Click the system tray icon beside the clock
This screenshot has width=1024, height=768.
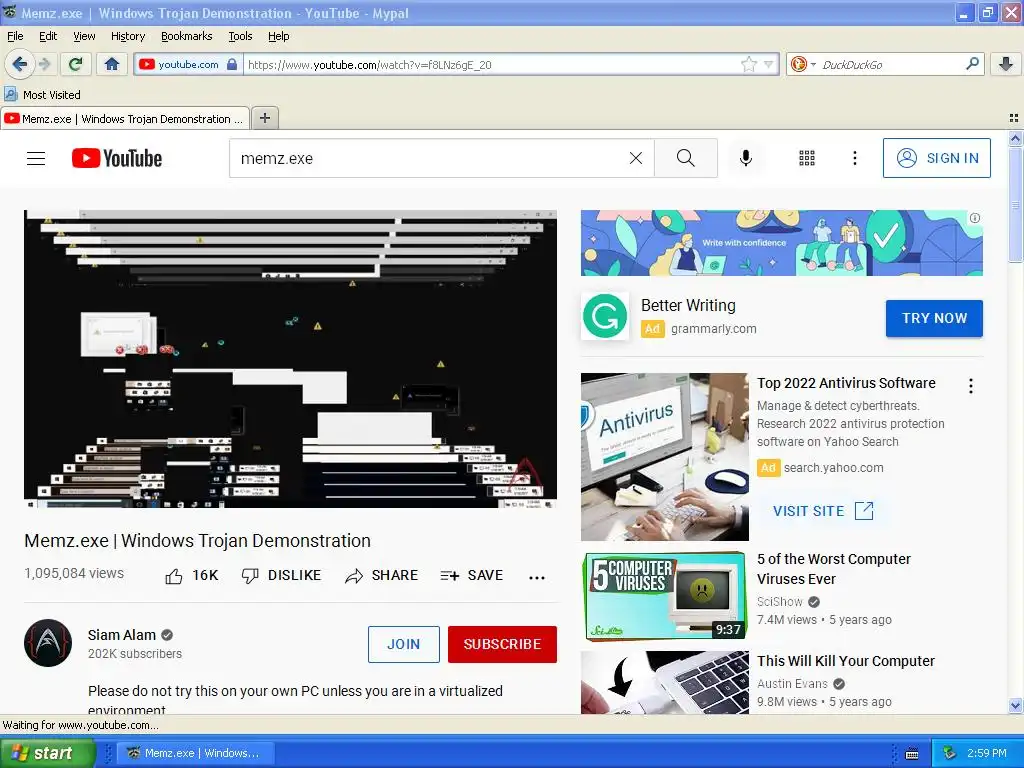point(950,753)
